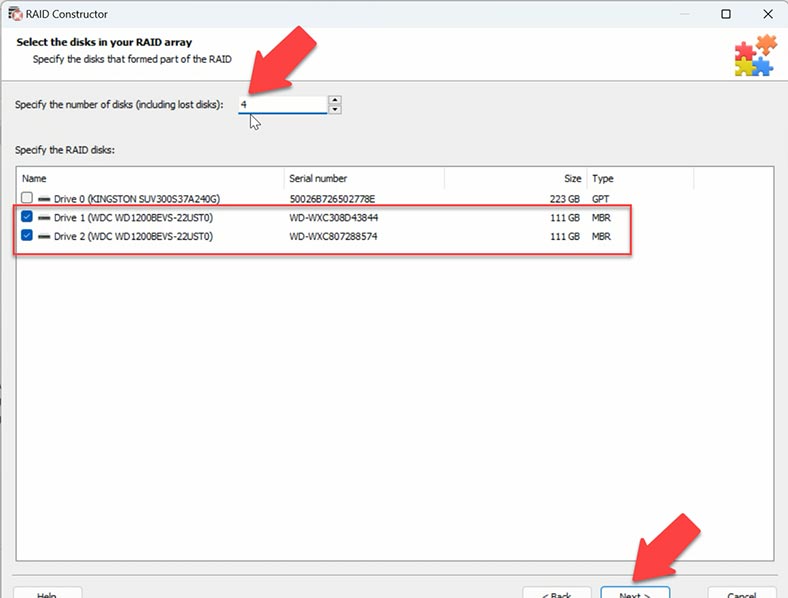This screenshot has height=598, width=788.
Task: Increase the number of disks with the up arrow
Action: click(335, 100)
